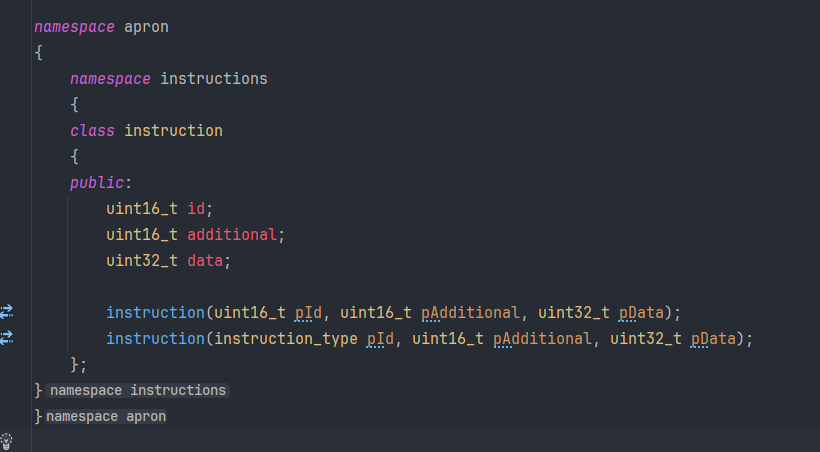
Task: Click the first 'instruction' constructor name
Action: coord(155,312)
